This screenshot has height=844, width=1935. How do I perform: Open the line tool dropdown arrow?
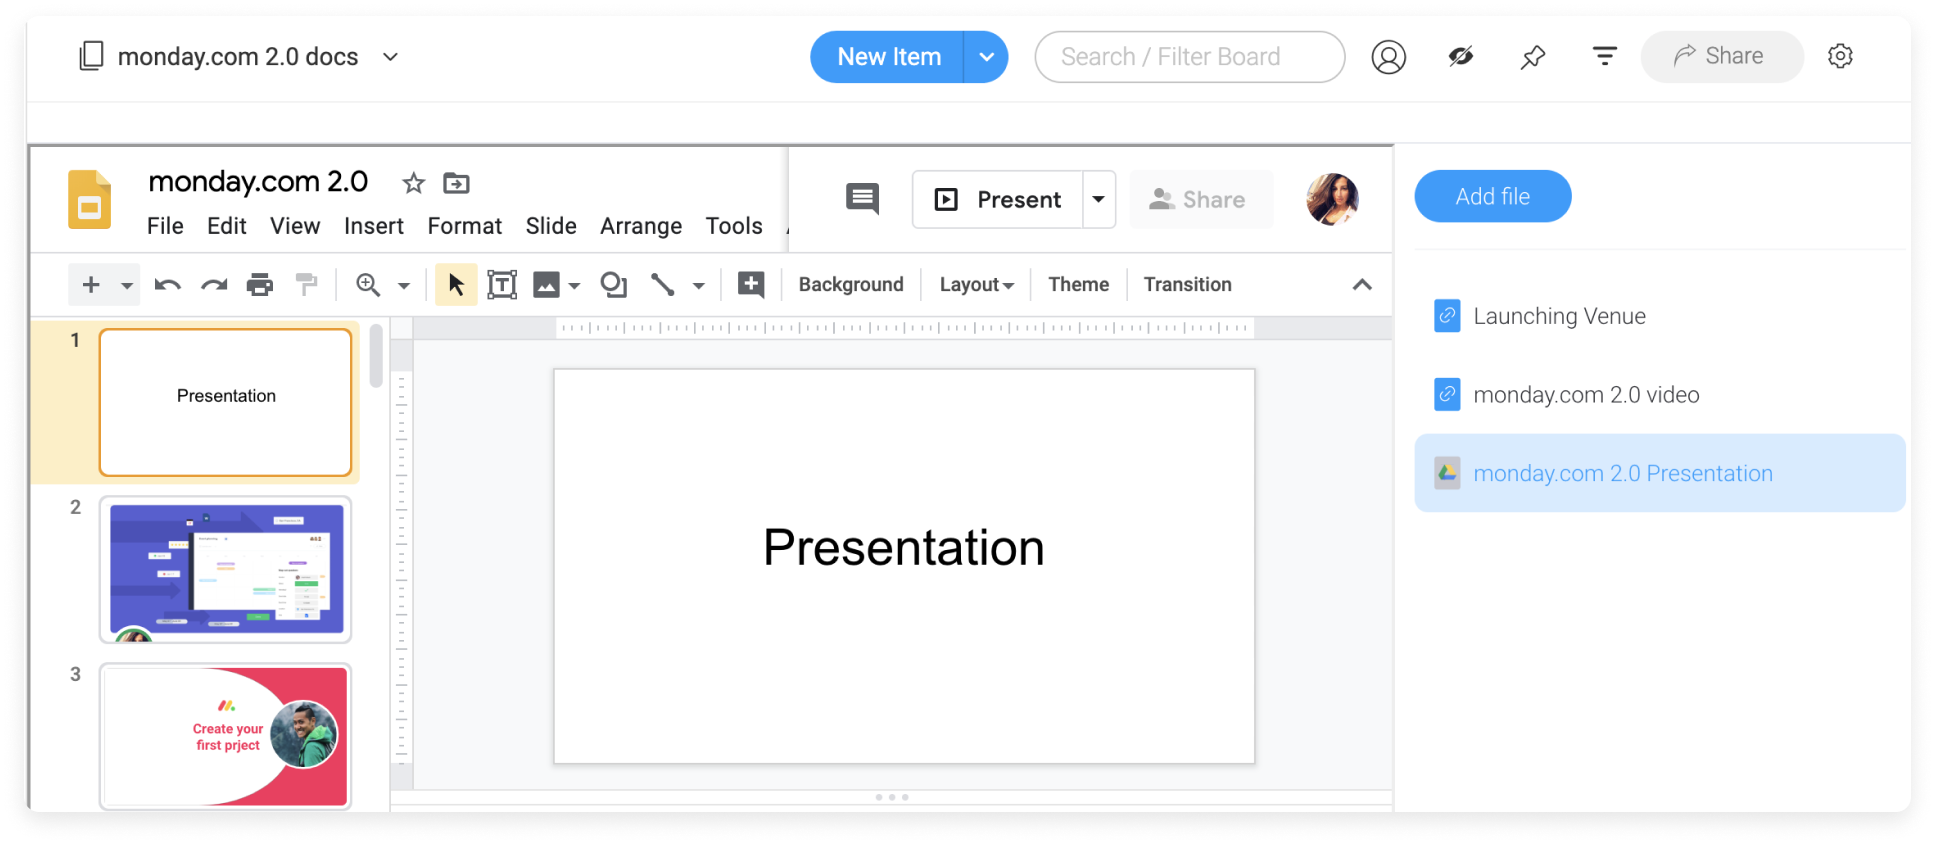pyautogui.click(x=699, y=286)
